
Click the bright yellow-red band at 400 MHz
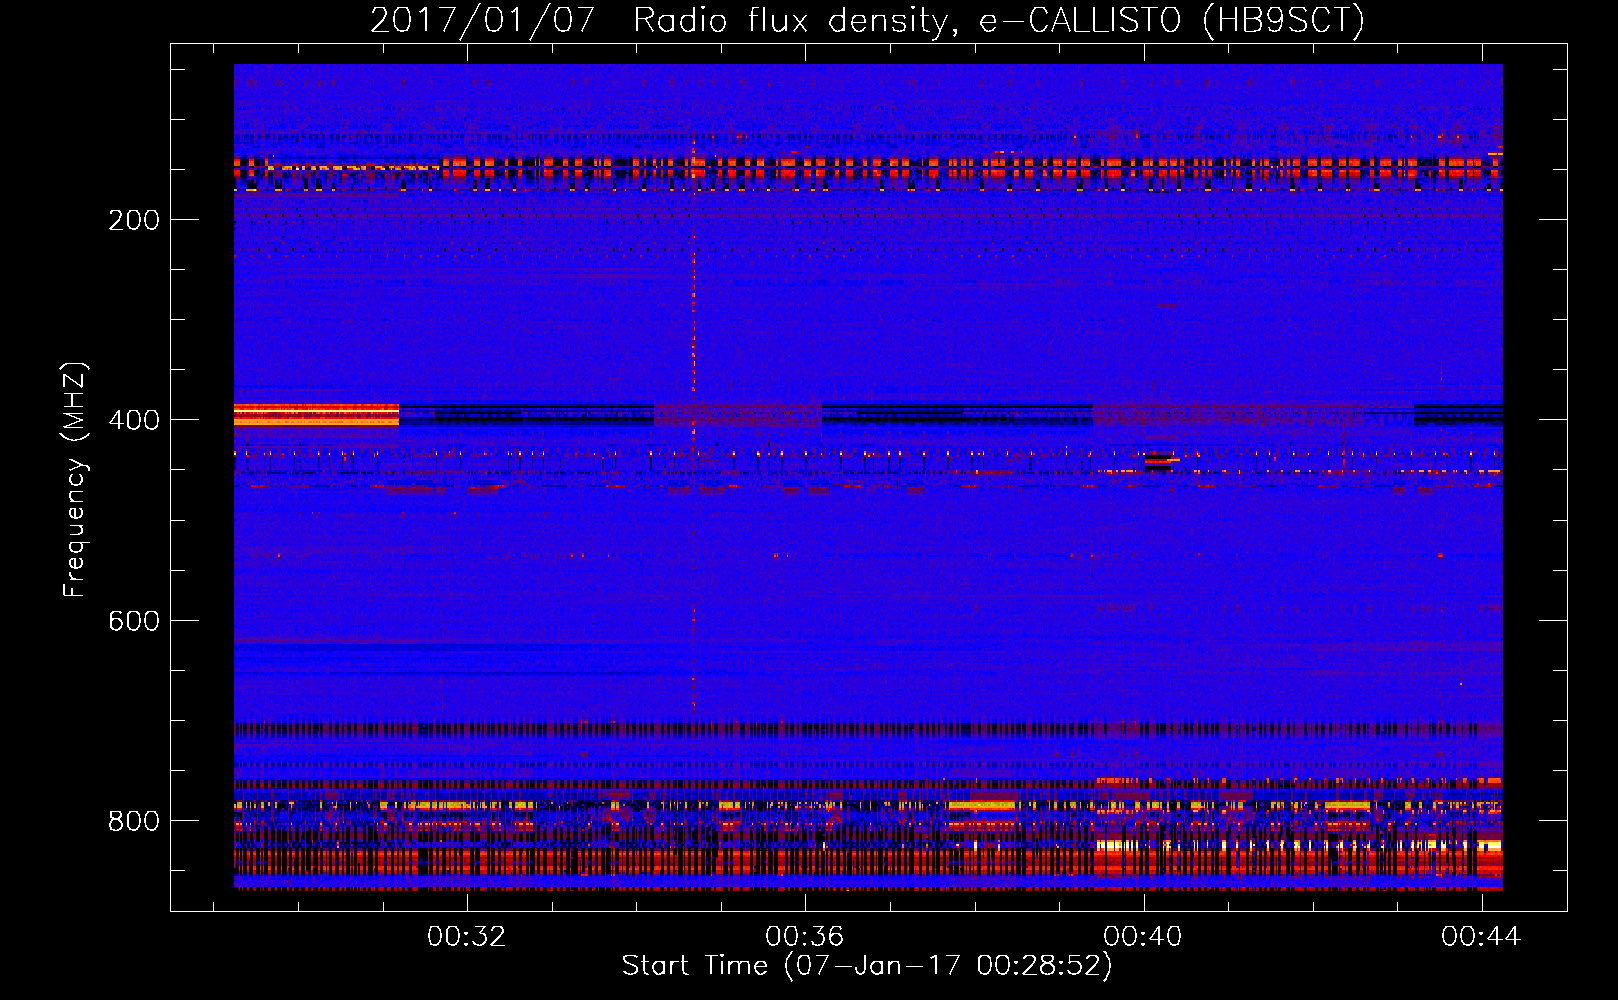click(316, 415)
